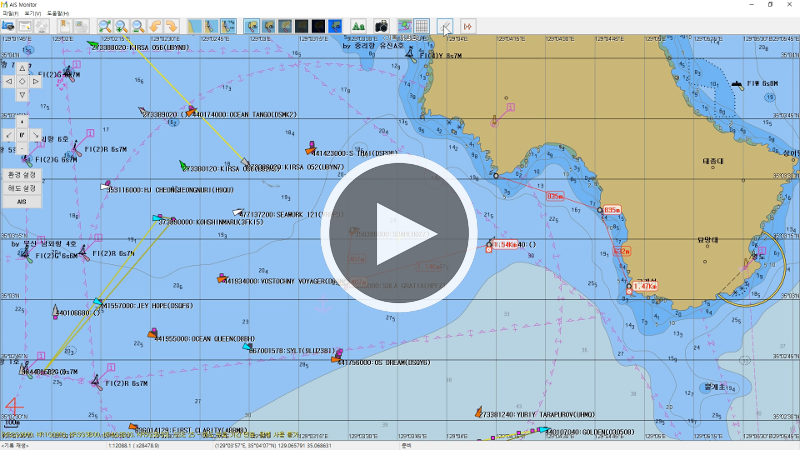Click the AIS button on left panel
Image resolution: width=800 pixels, height=450 pixels.
22,201
